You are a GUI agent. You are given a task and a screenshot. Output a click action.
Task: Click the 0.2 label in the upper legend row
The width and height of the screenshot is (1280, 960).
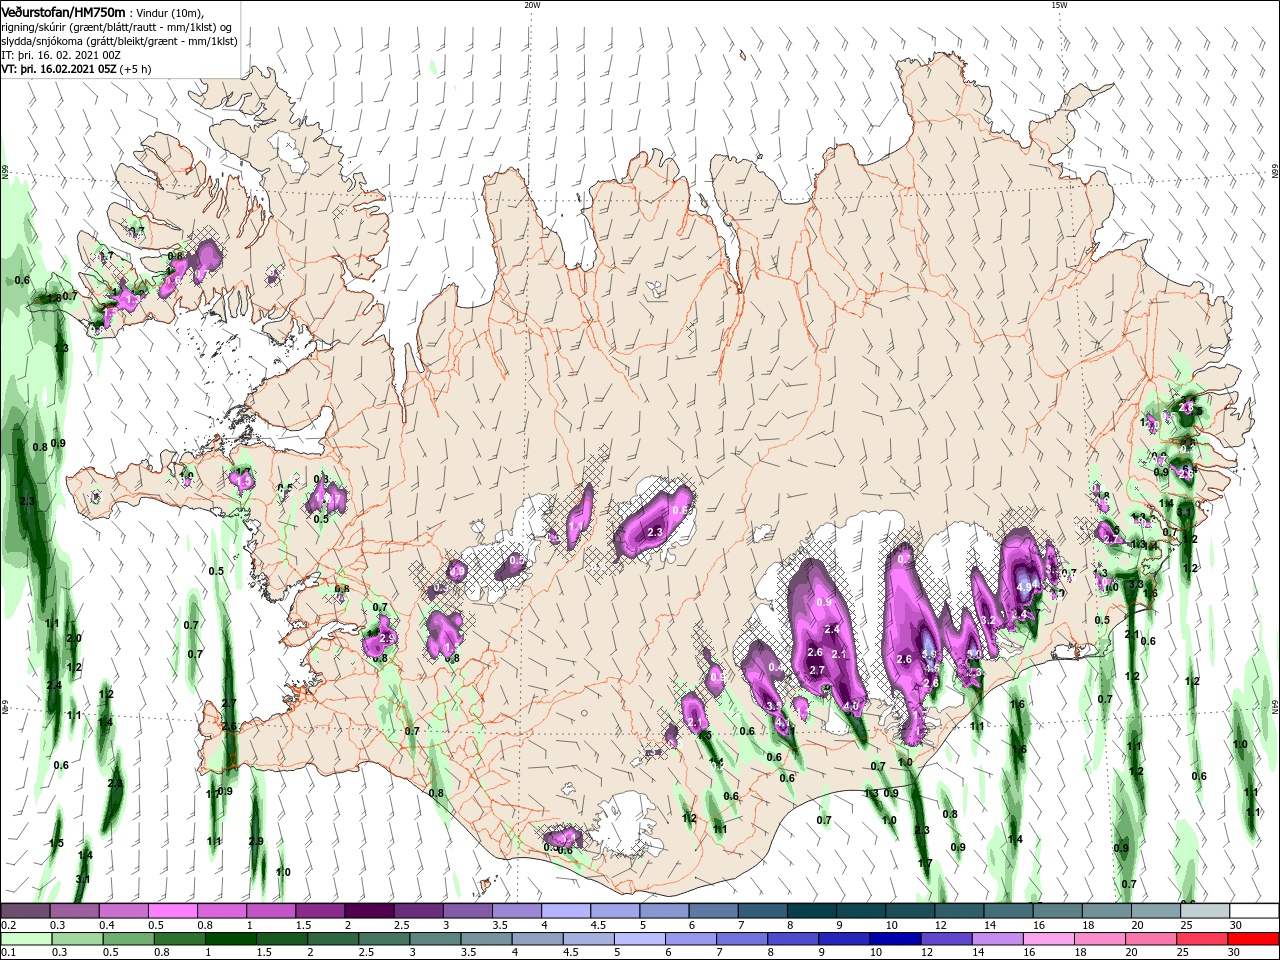(x=9, y=925)
